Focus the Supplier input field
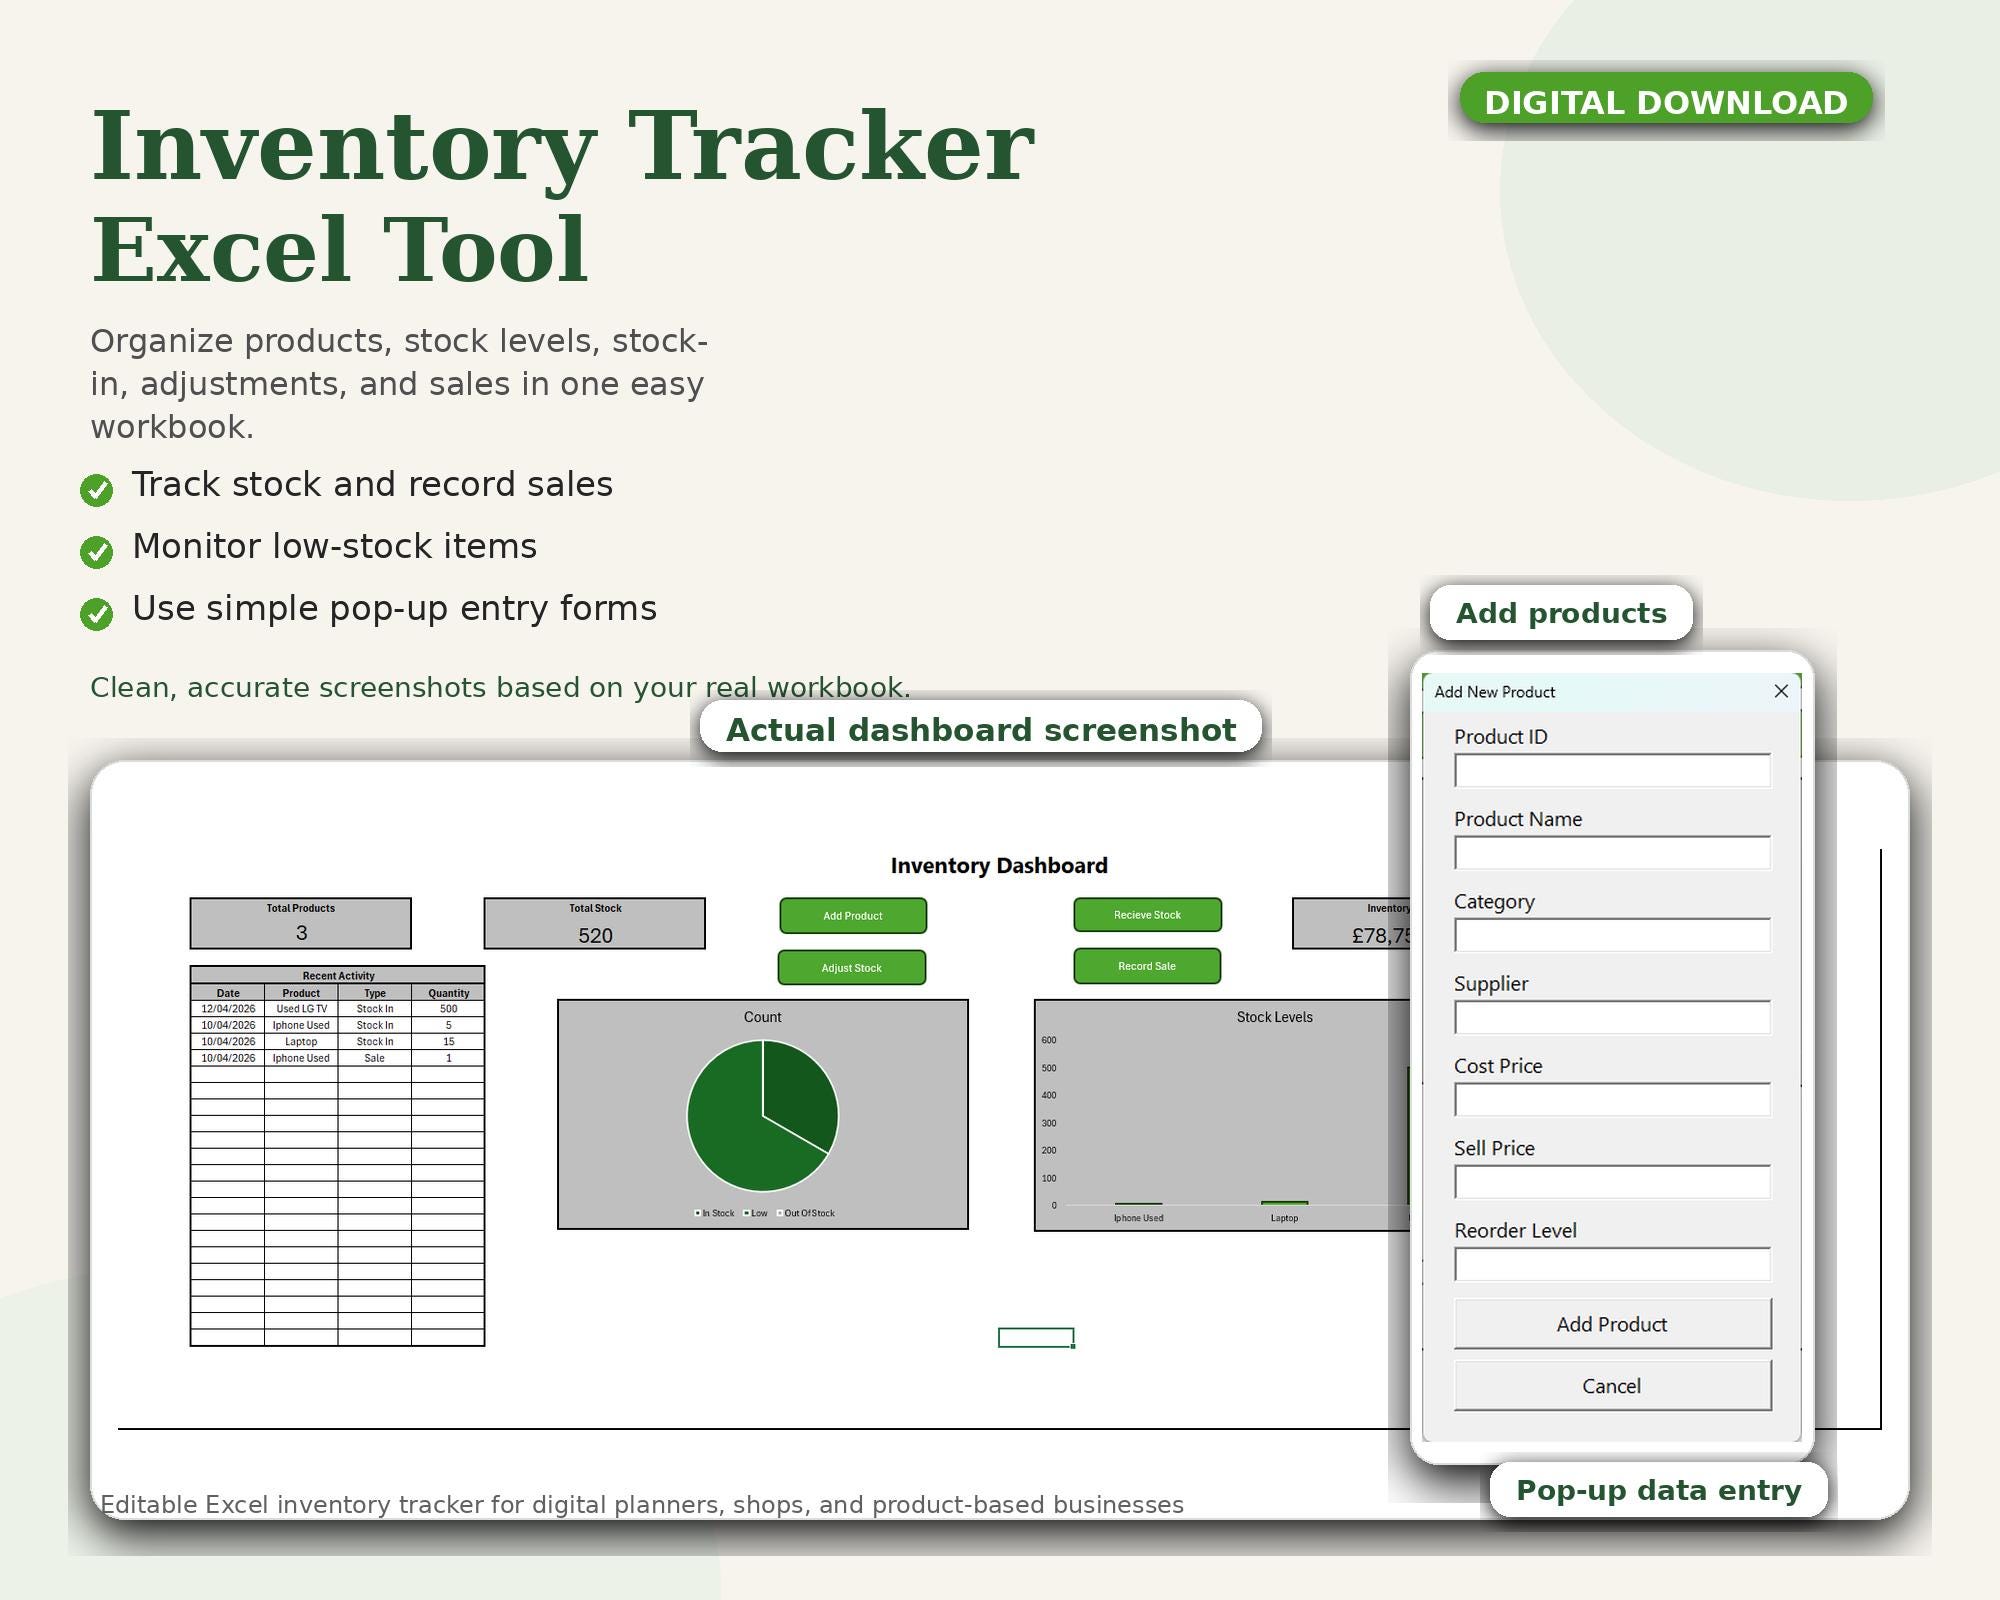This screenshot has width=2000, height=1600. click(1612, 1017)
